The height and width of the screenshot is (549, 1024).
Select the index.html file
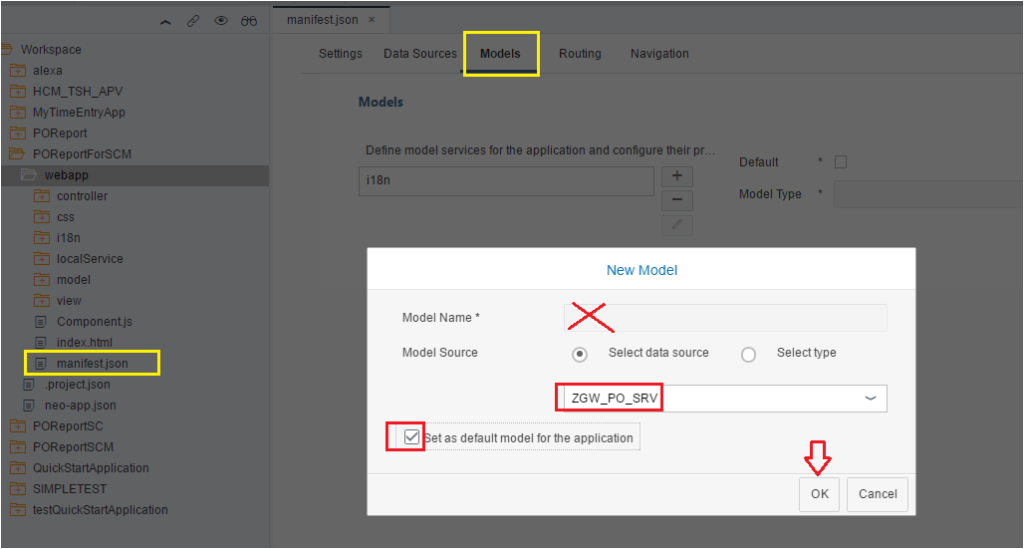(84, 342)
